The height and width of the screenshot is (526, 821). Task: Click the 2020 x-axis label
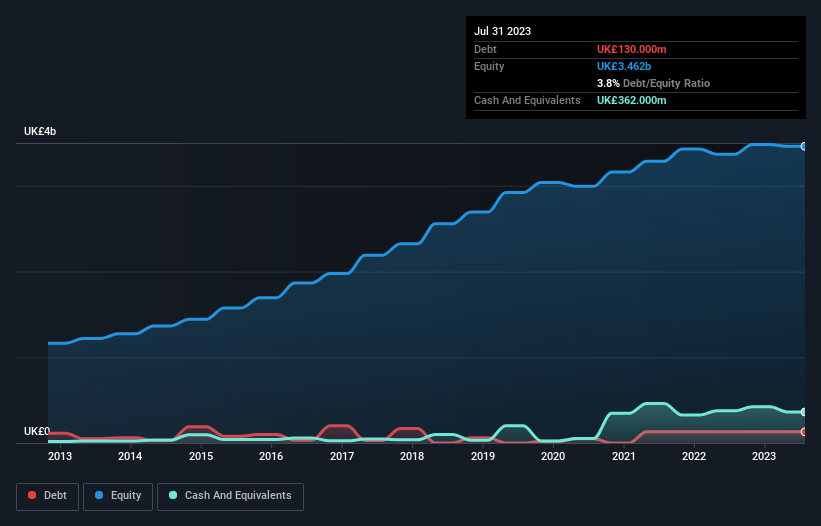[x=553, y=456]
